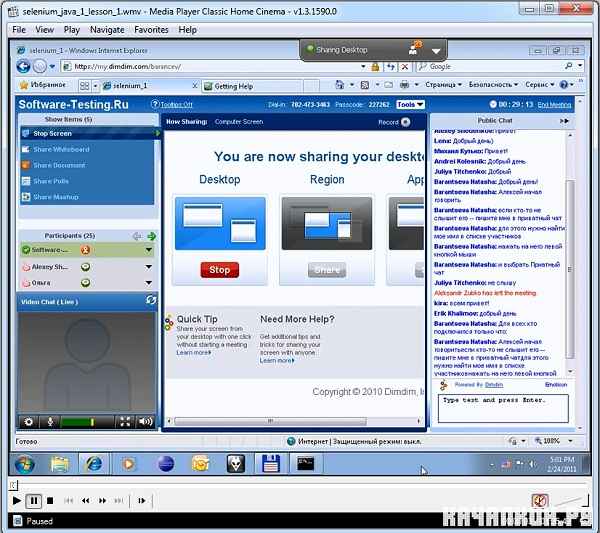Click the video chat fullscreen icon
The image size is (600, 533).
tap(125, 422)
